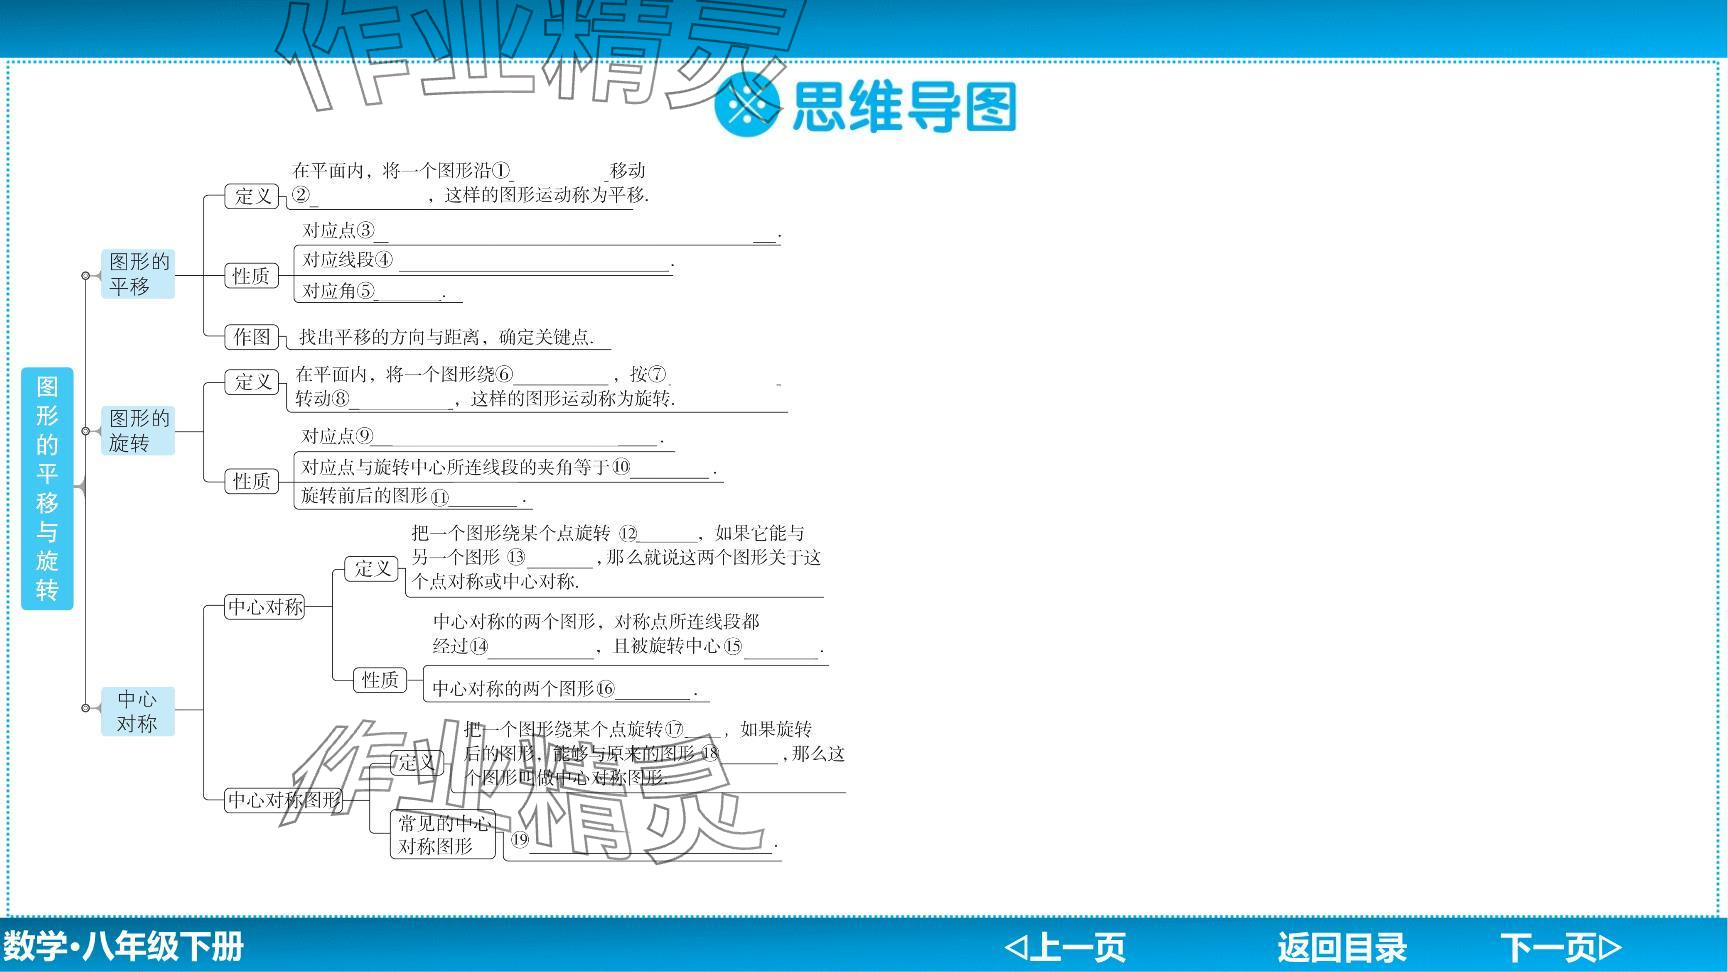The width and height of the screenshot is (1728, 972).
Task: Toggle the branch circle beside 中心对称 topic
Action: [x=86, y=708]
